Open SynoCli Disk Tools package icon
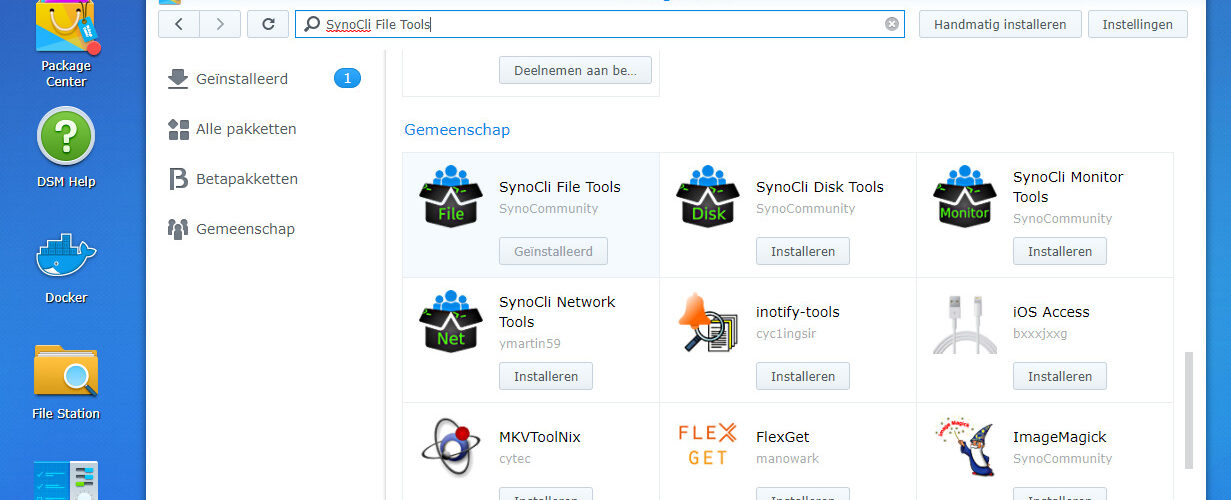Image resolution: width=1231 pixels, height=500 pixels. tap(708, 196)
